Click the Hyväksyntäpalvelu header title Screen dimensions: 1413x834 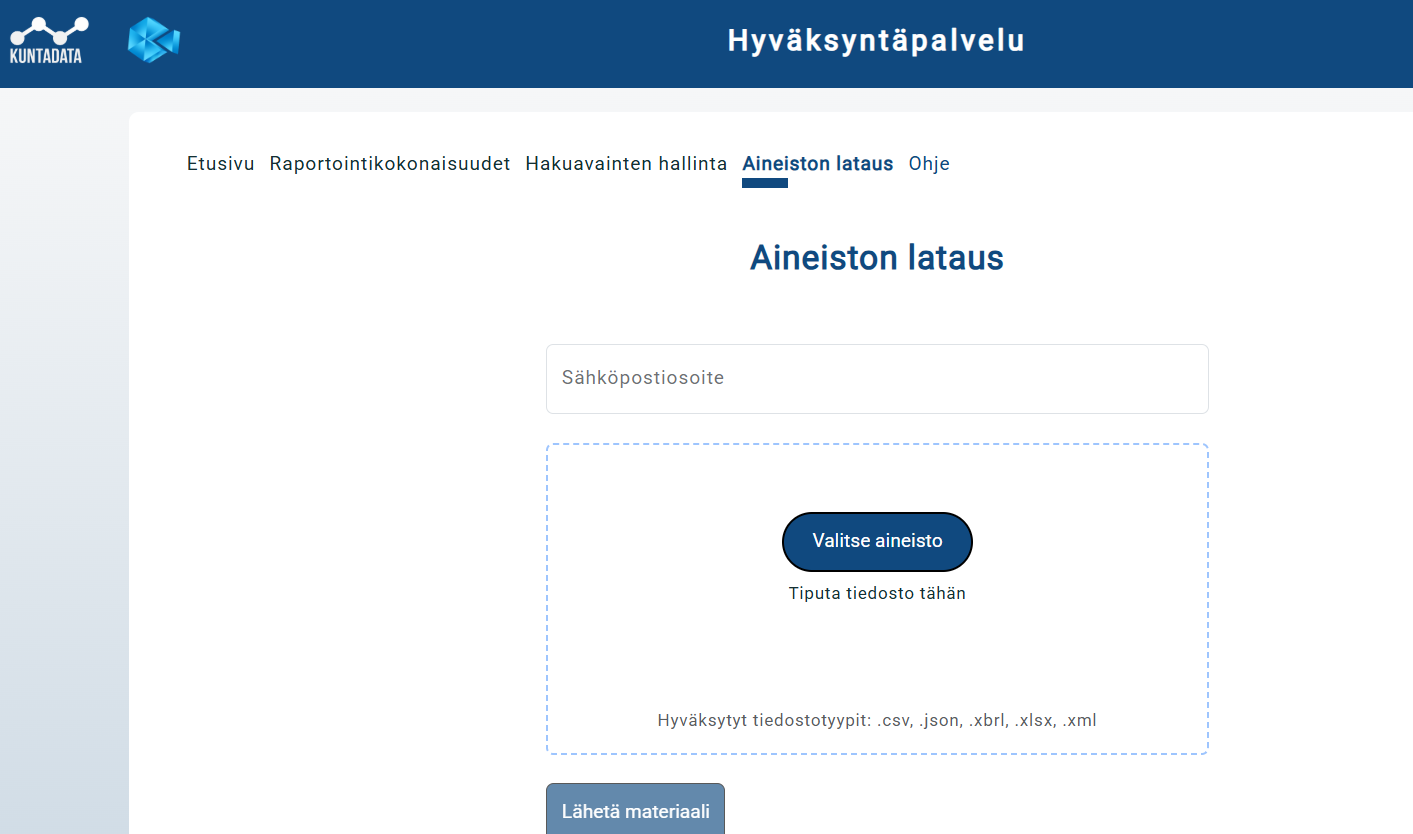point(875,41)
